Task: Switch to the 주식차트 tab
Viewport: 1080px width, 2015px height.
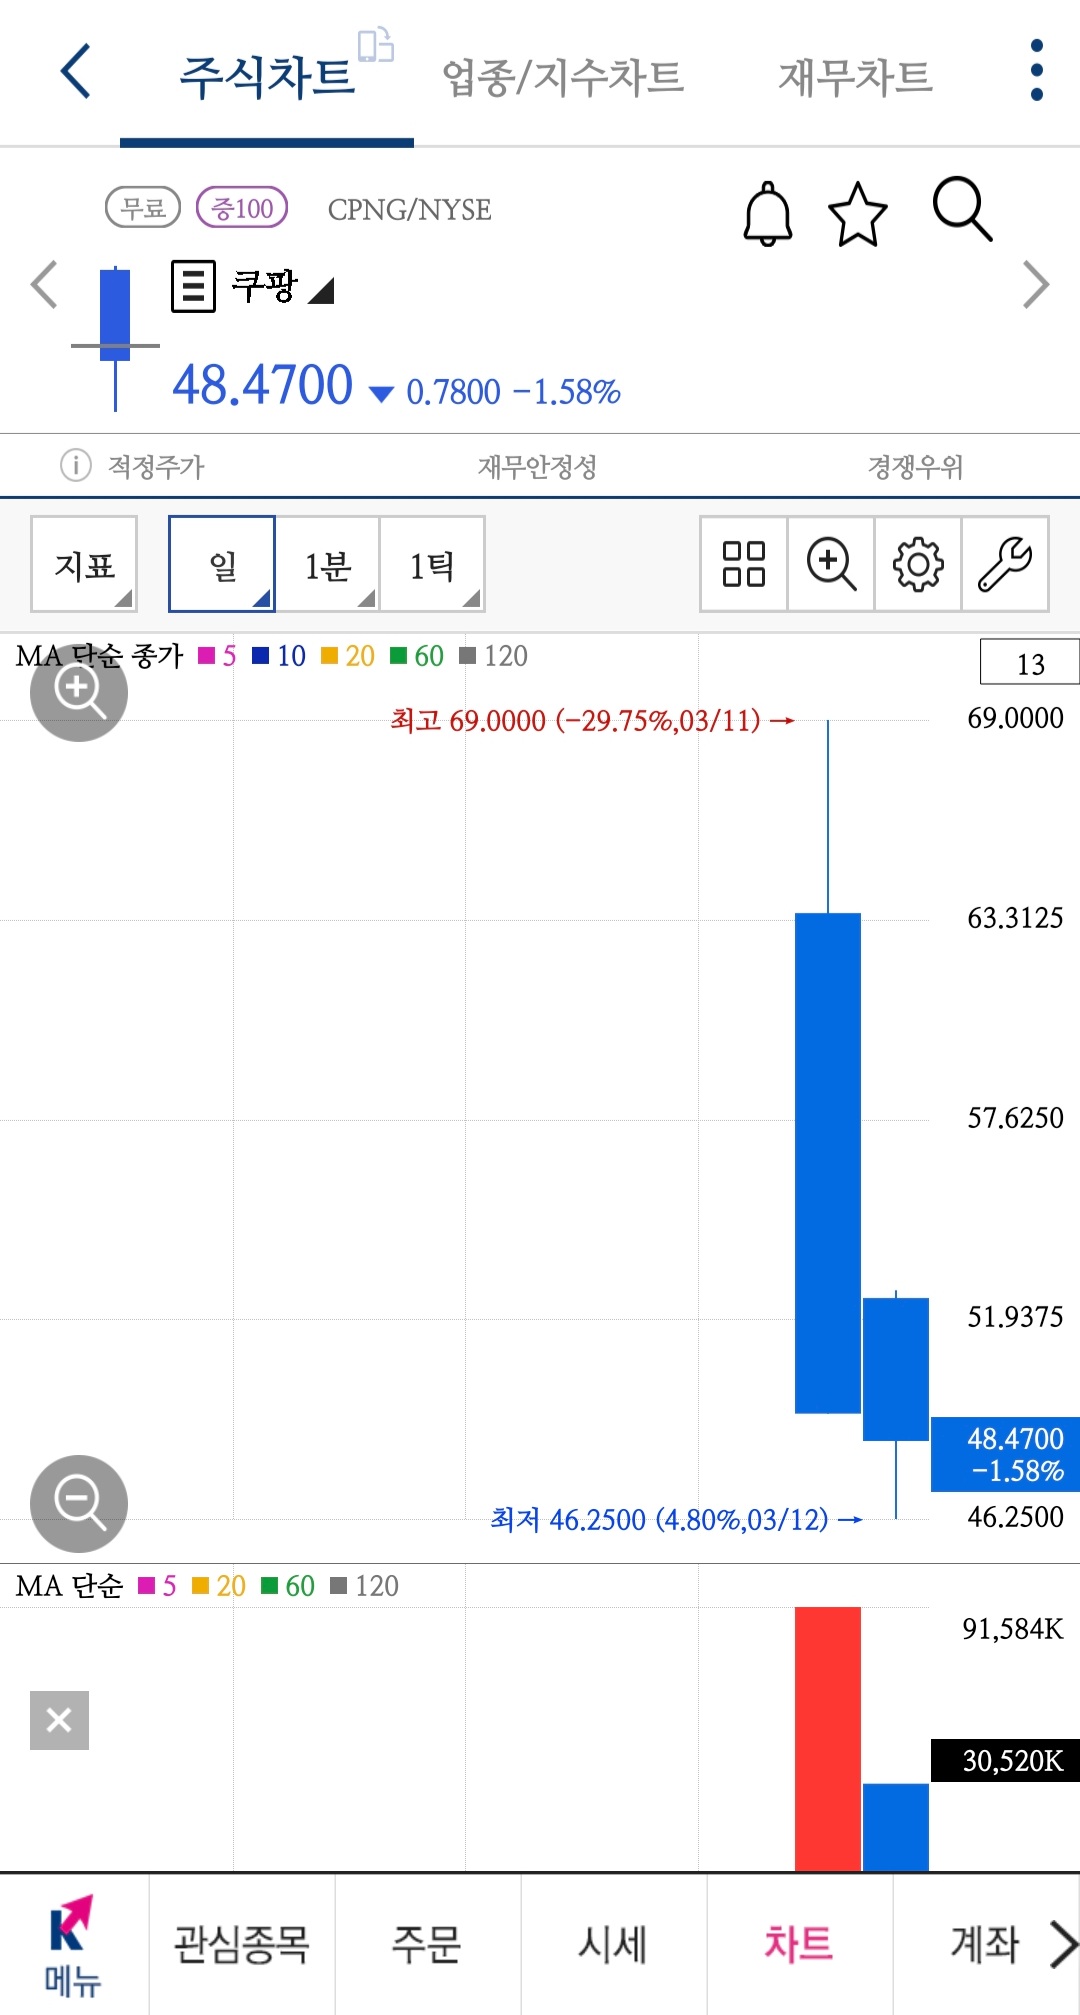Action: pyautogui.click(x=267, y=77)
